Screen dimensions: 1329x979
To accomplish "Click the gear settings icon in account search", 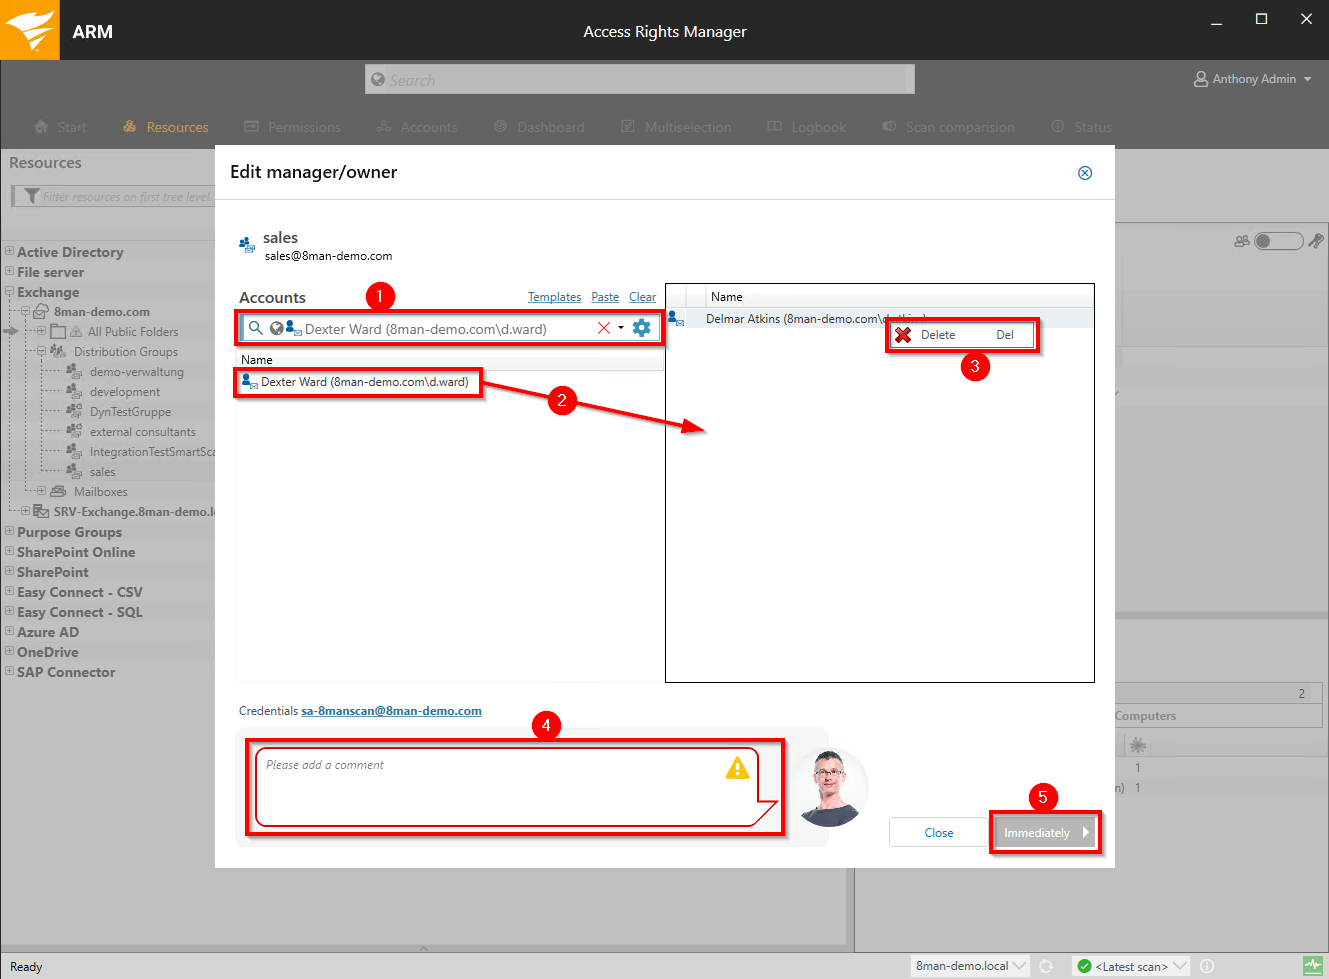I will pyautogui.click(x=642, y=328).
